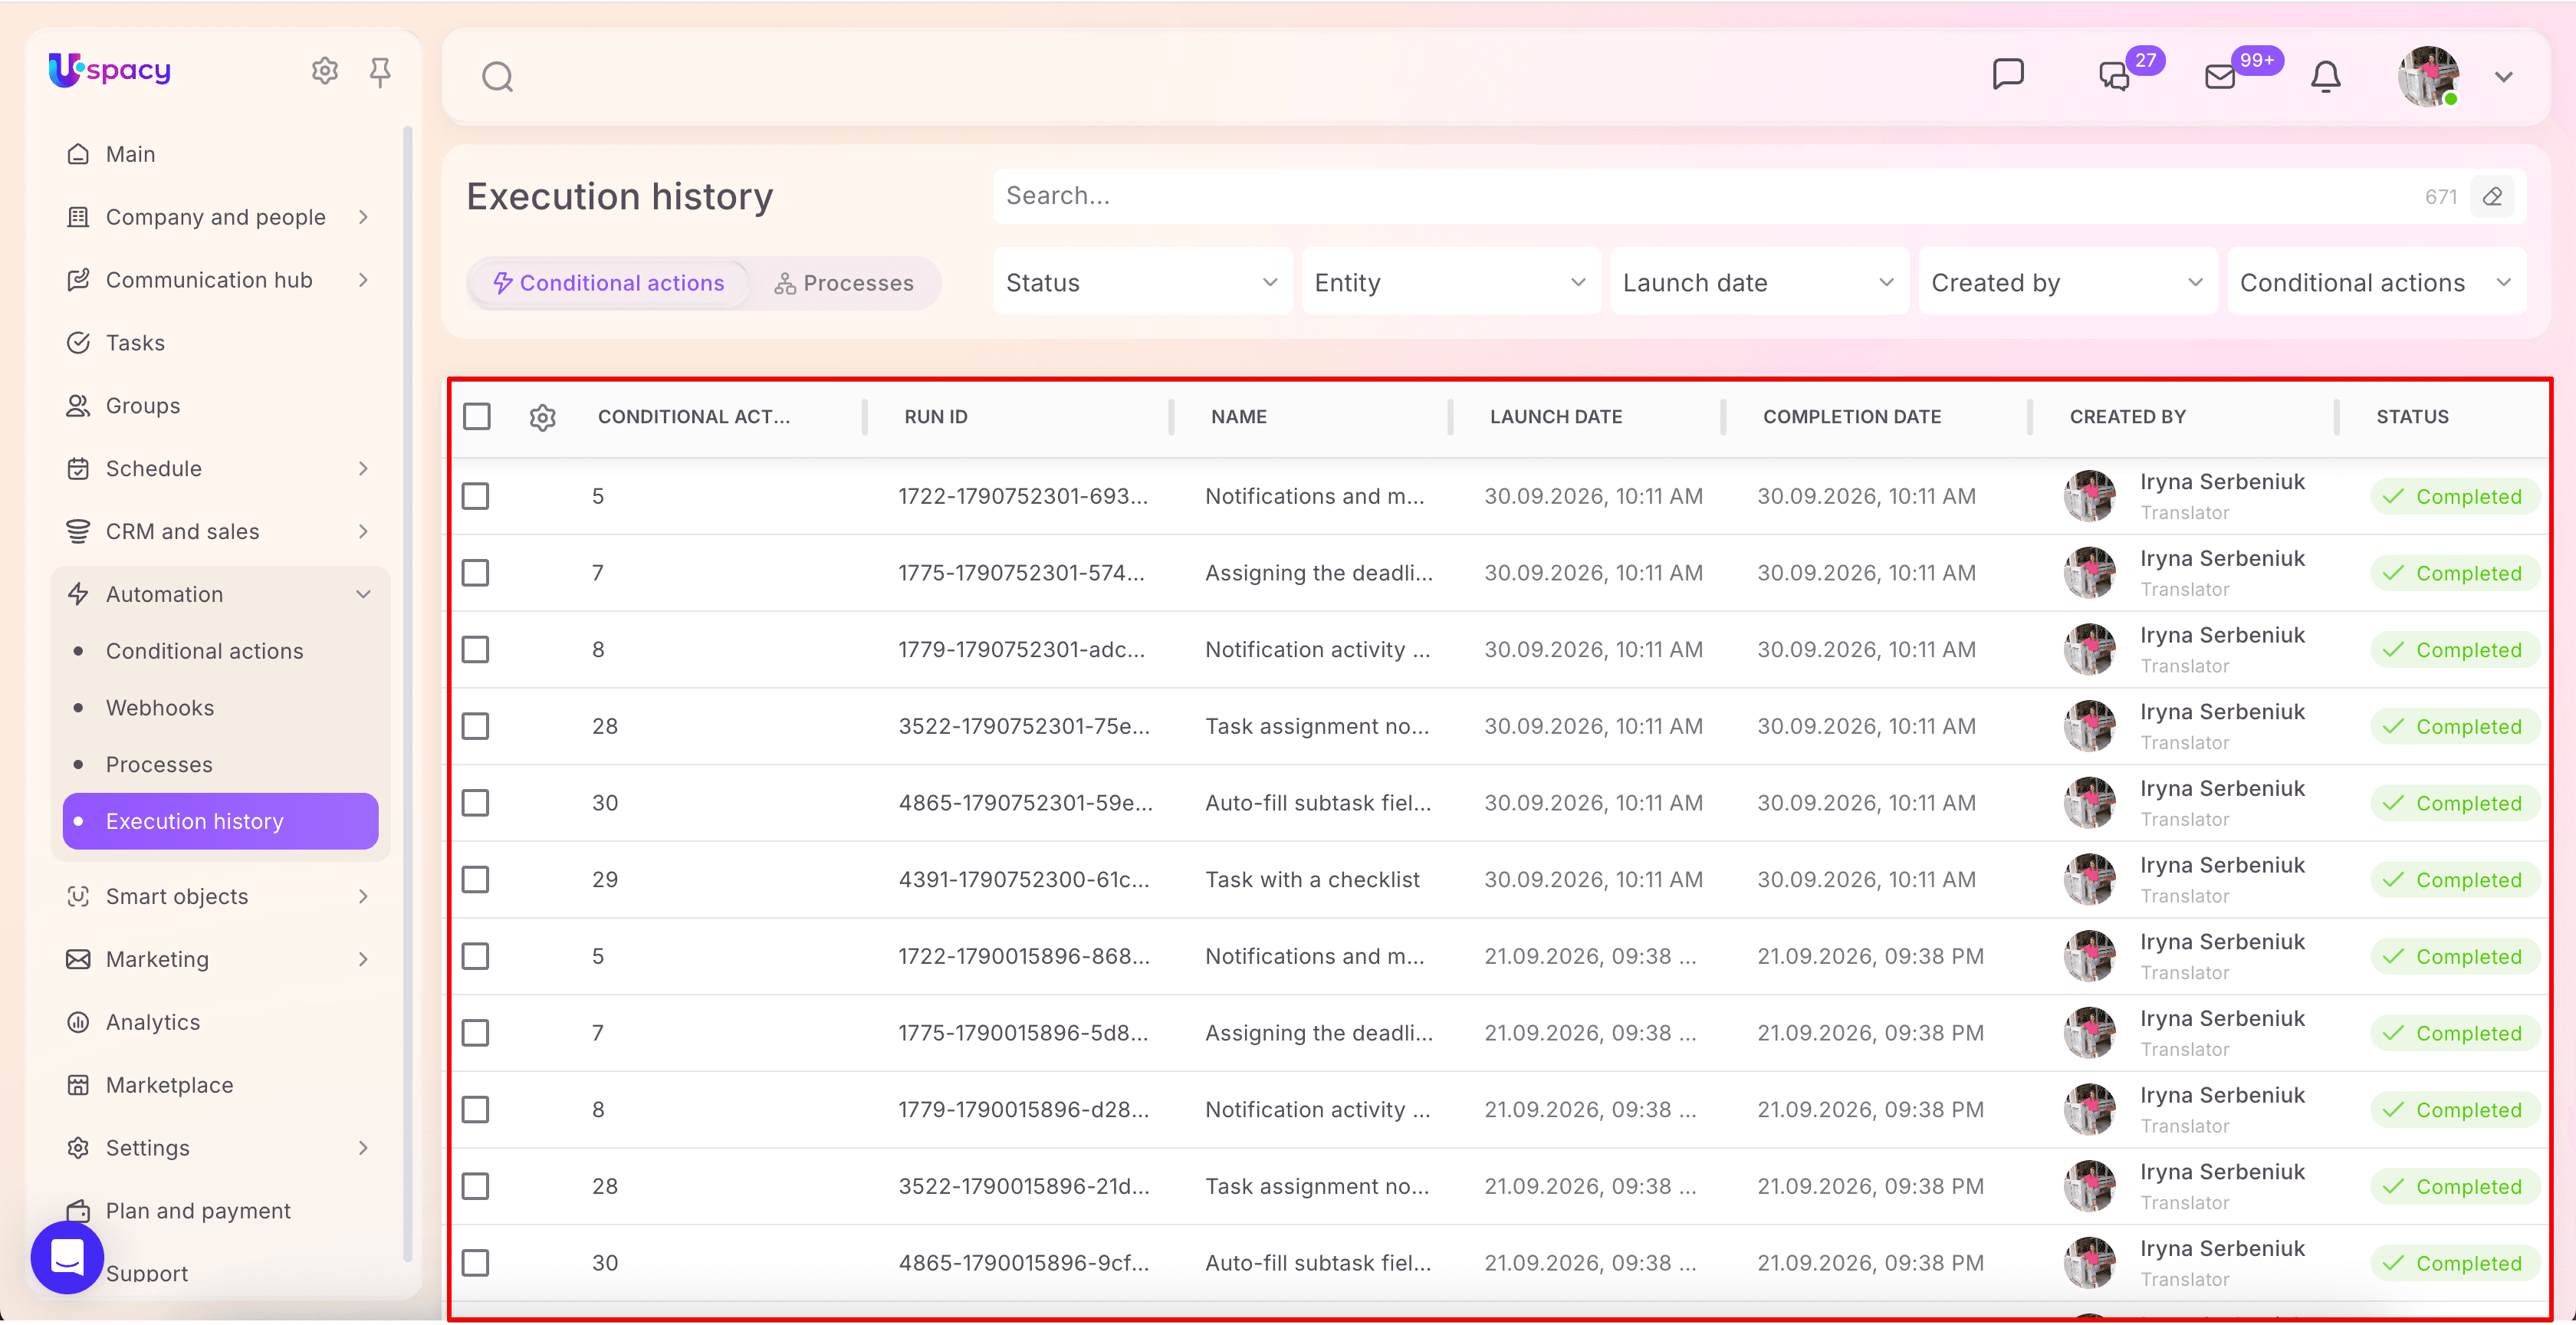Pin the sidebar with pin icon

pyautogui.click(x=379, y=72)
